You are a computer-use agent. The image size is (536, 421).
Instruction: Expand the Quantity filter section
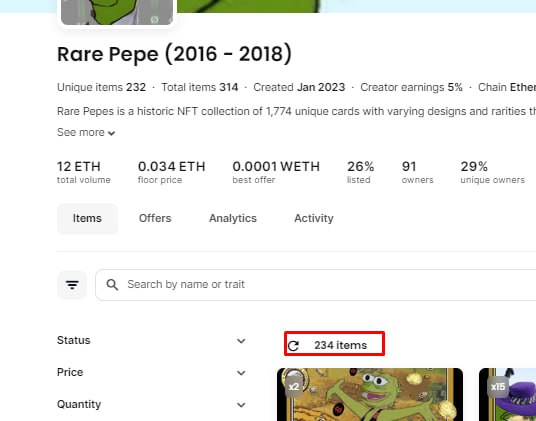(x=151, y=405)
